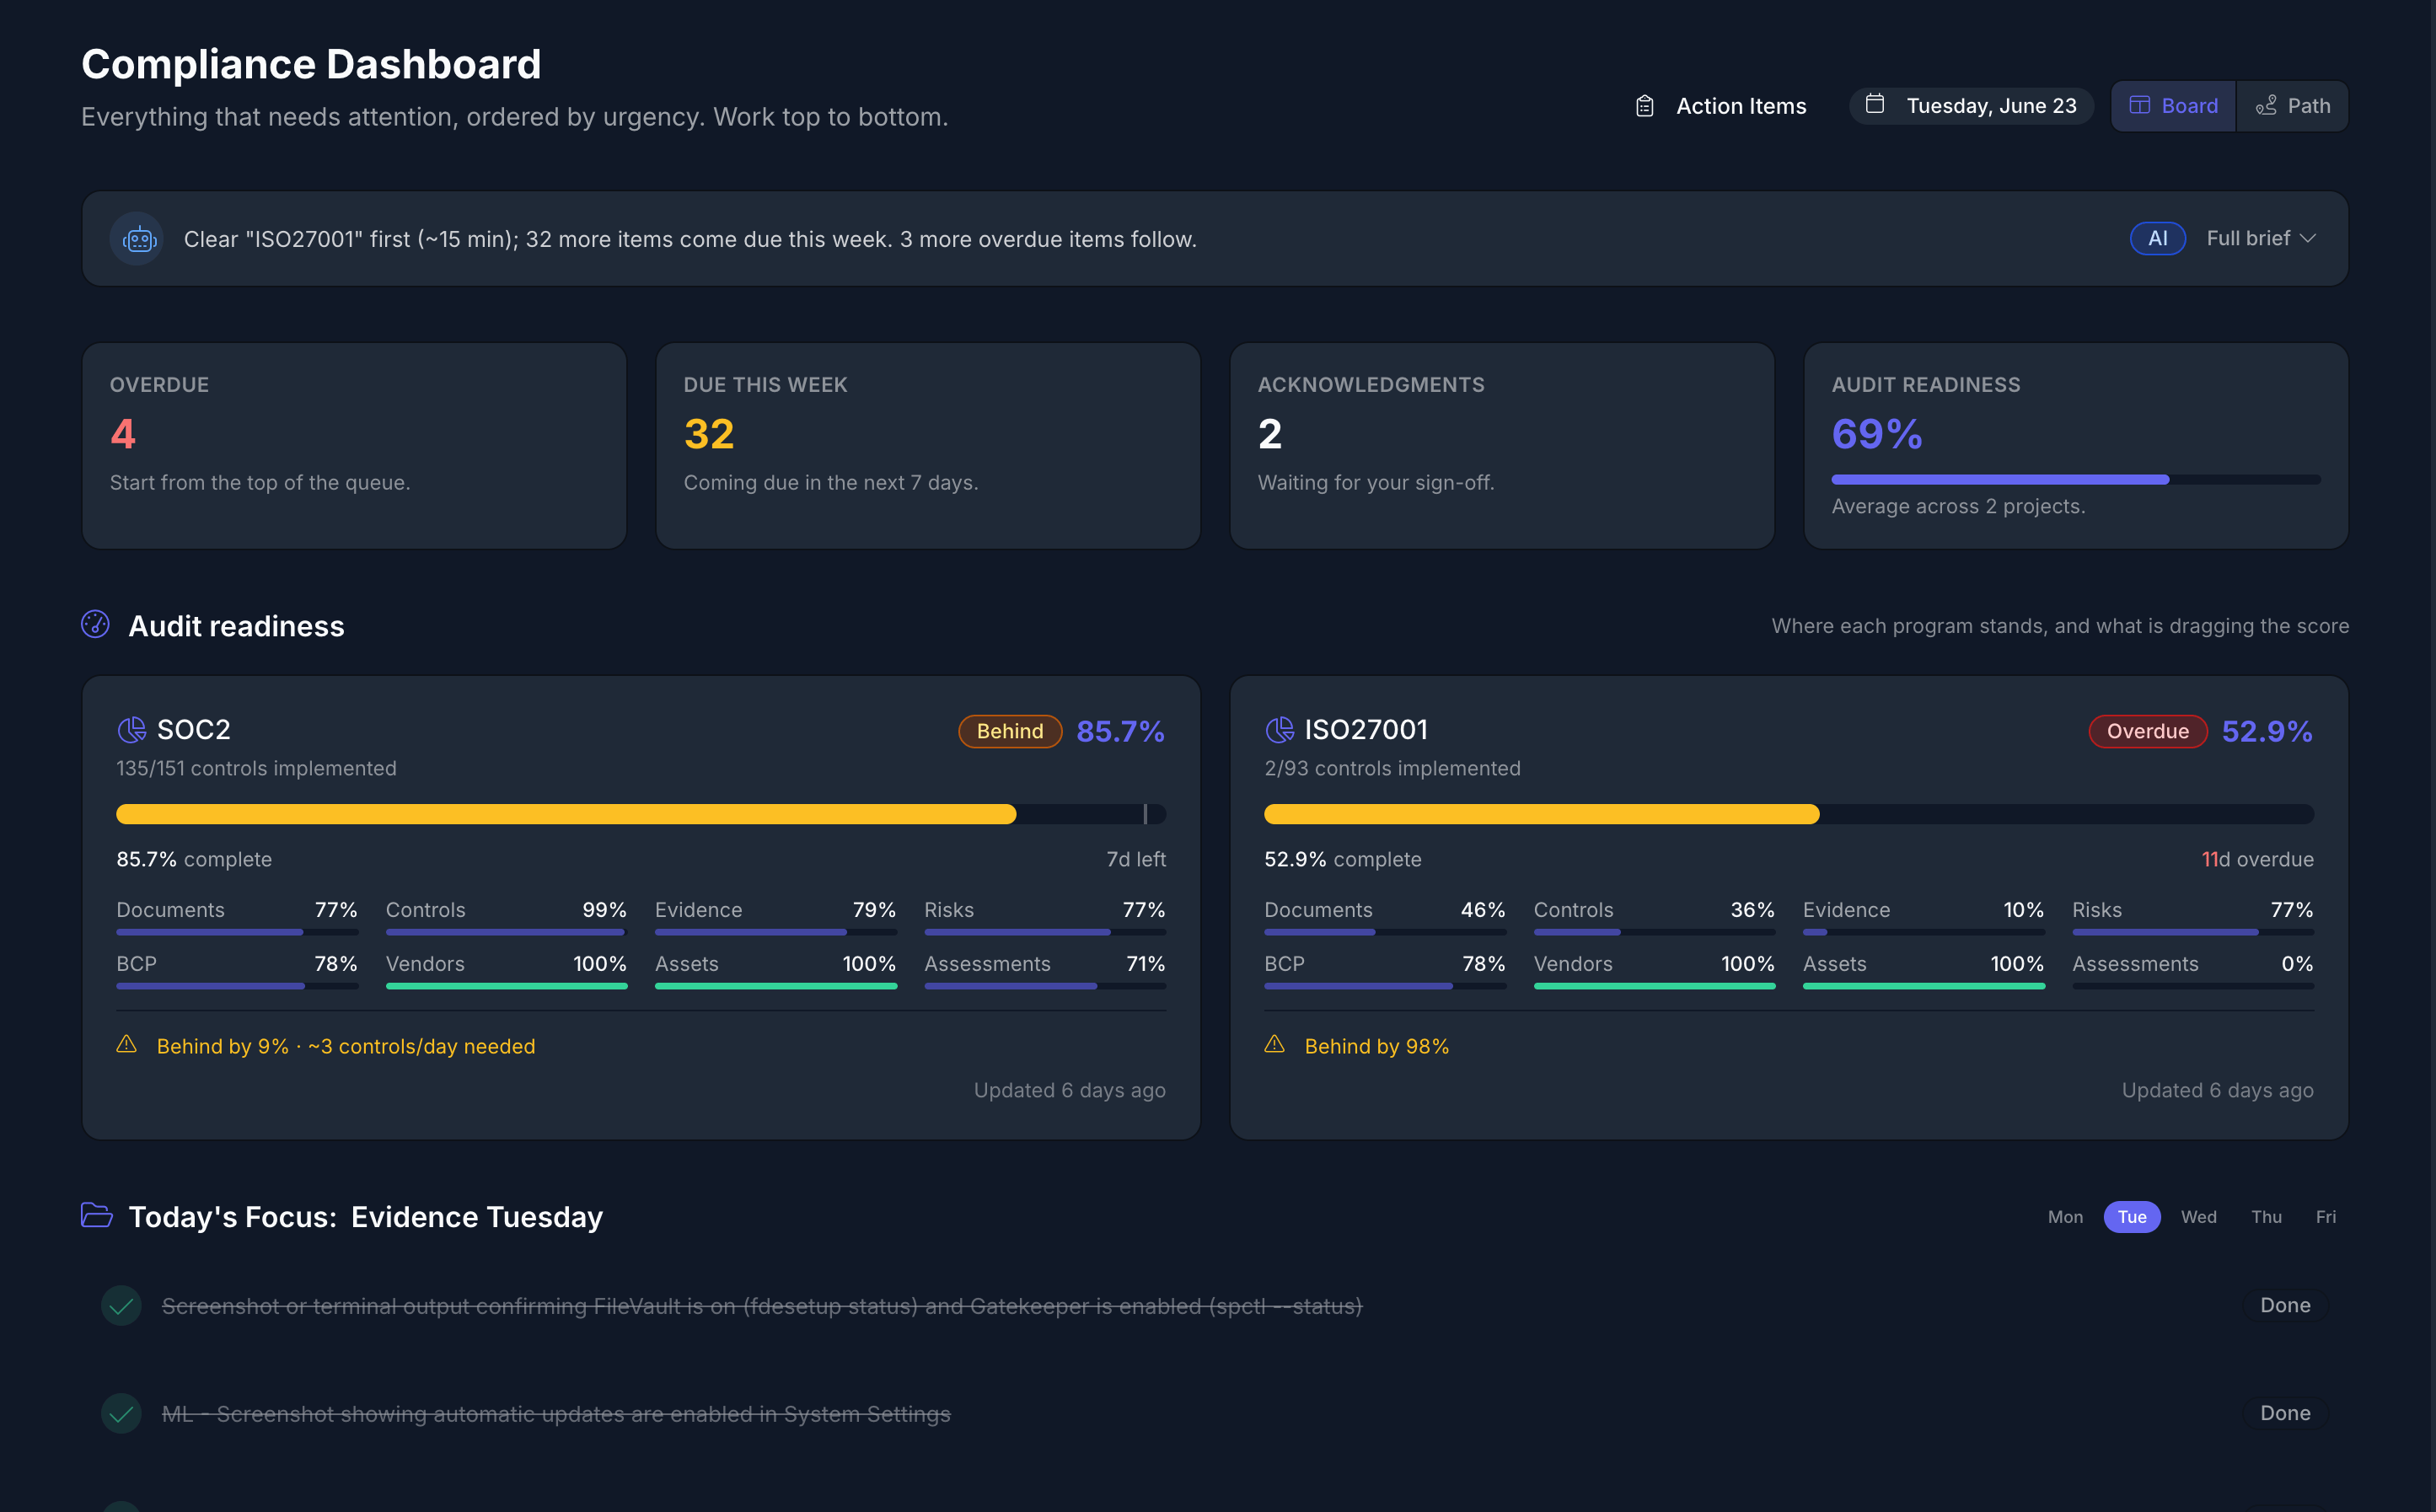Click the SOC2 program title
The image size is (2436, 1512).
coord(194,730)
